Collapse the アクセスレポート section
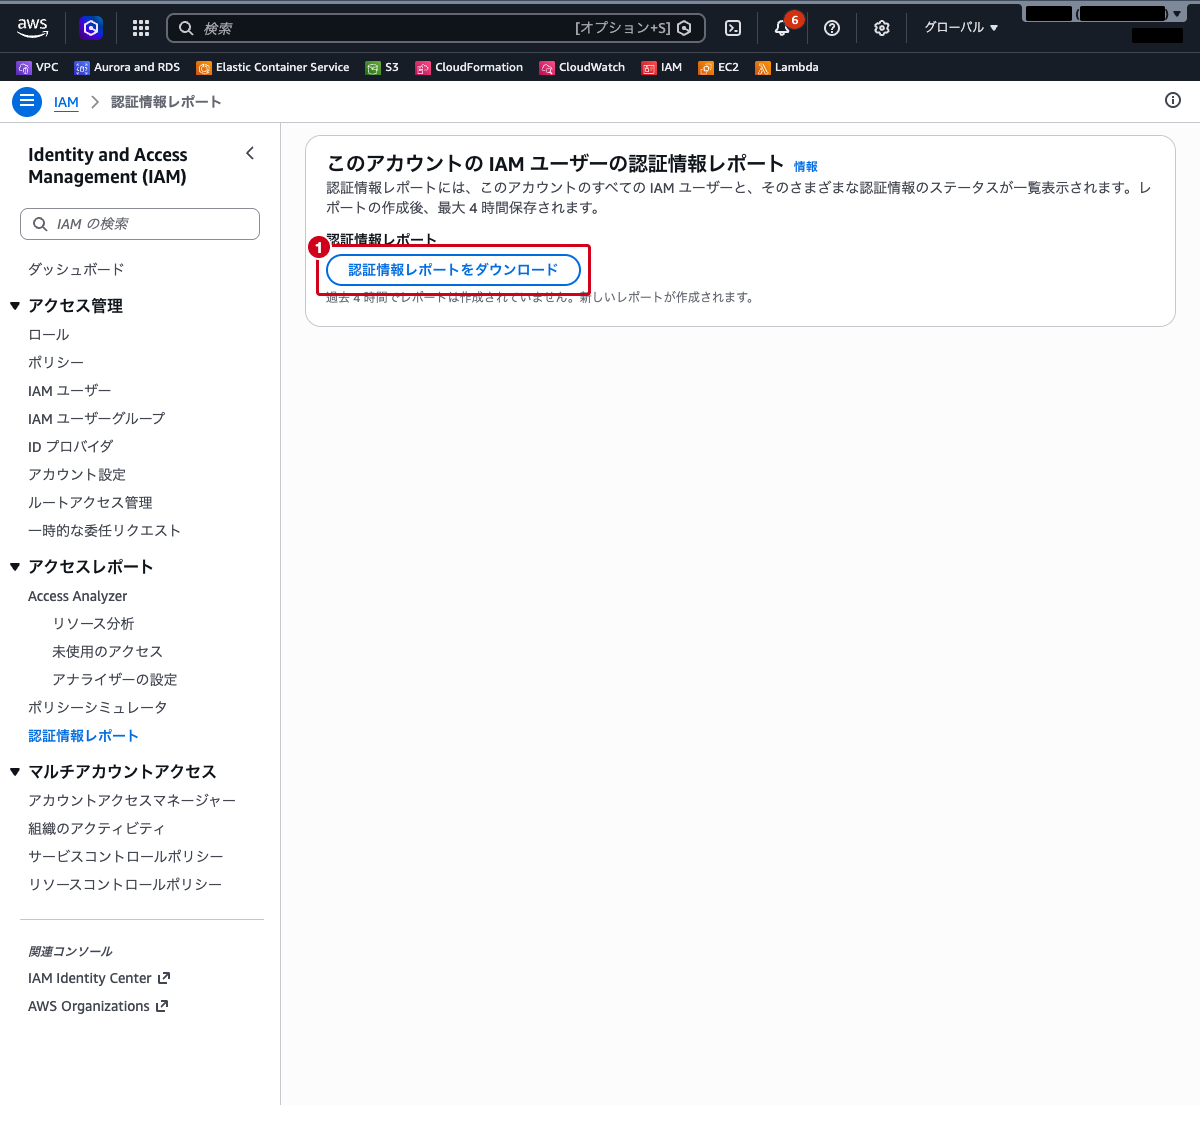 pyautogui.click(x=15, y=567)
